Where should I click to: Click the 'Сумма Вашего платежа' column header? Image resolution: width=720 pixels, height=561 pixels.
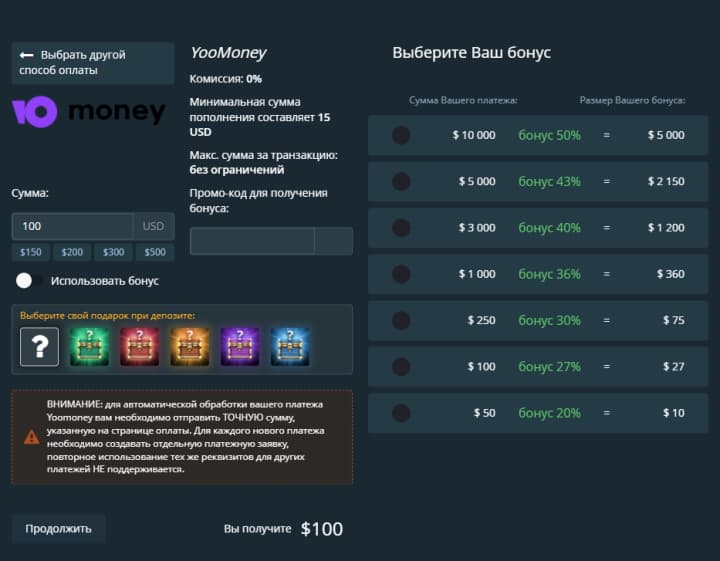[463, 100]
